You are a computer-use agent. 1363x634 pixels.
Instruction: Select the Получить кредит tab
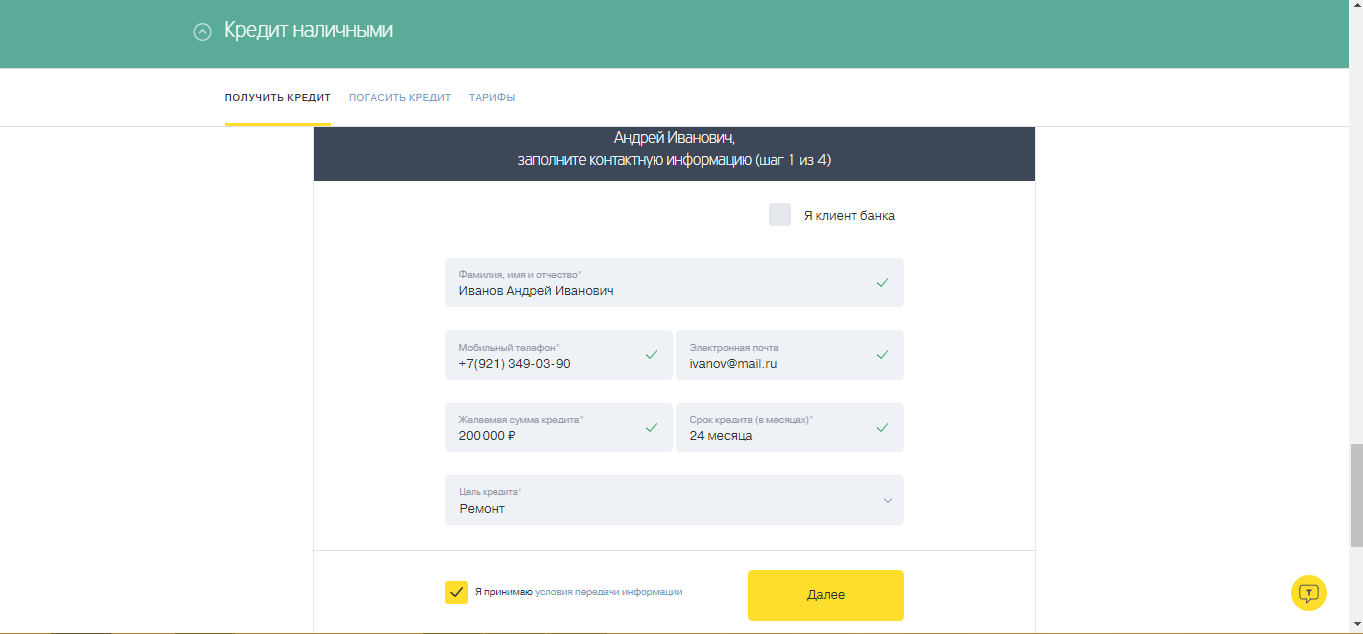[x=277, y=98]
